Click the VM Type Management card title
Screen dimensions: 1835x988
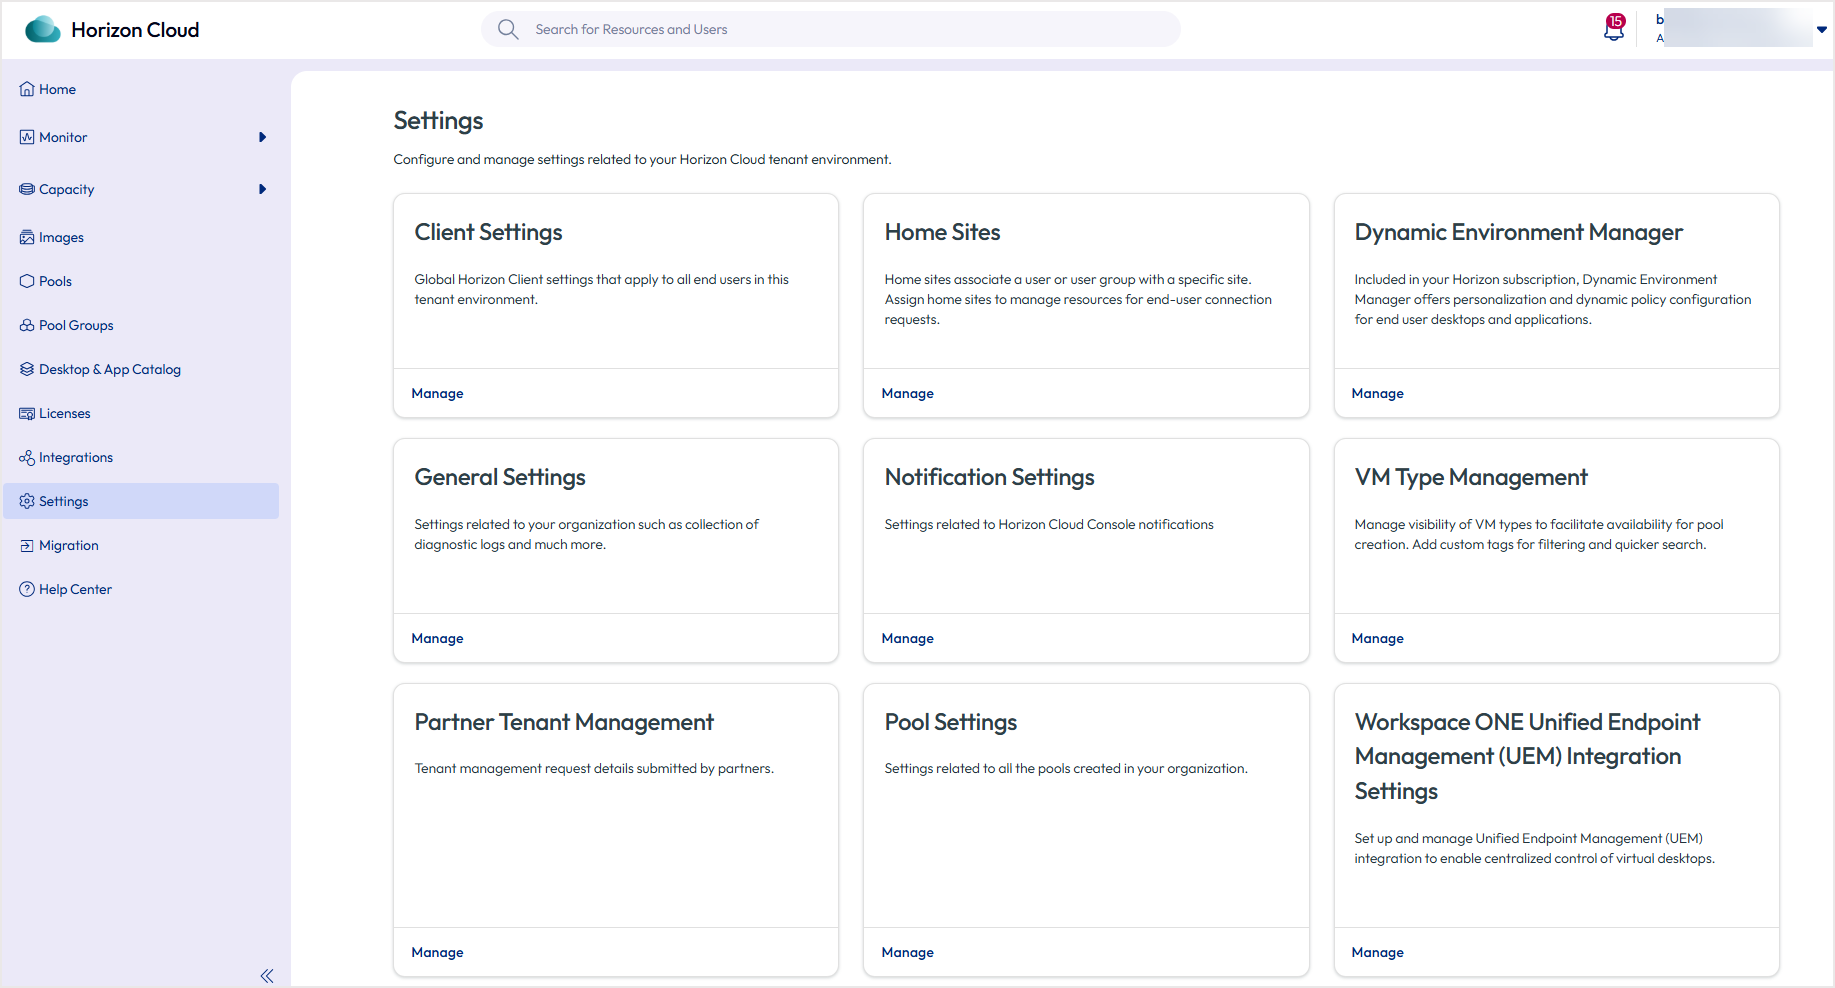click(1471, 477)
